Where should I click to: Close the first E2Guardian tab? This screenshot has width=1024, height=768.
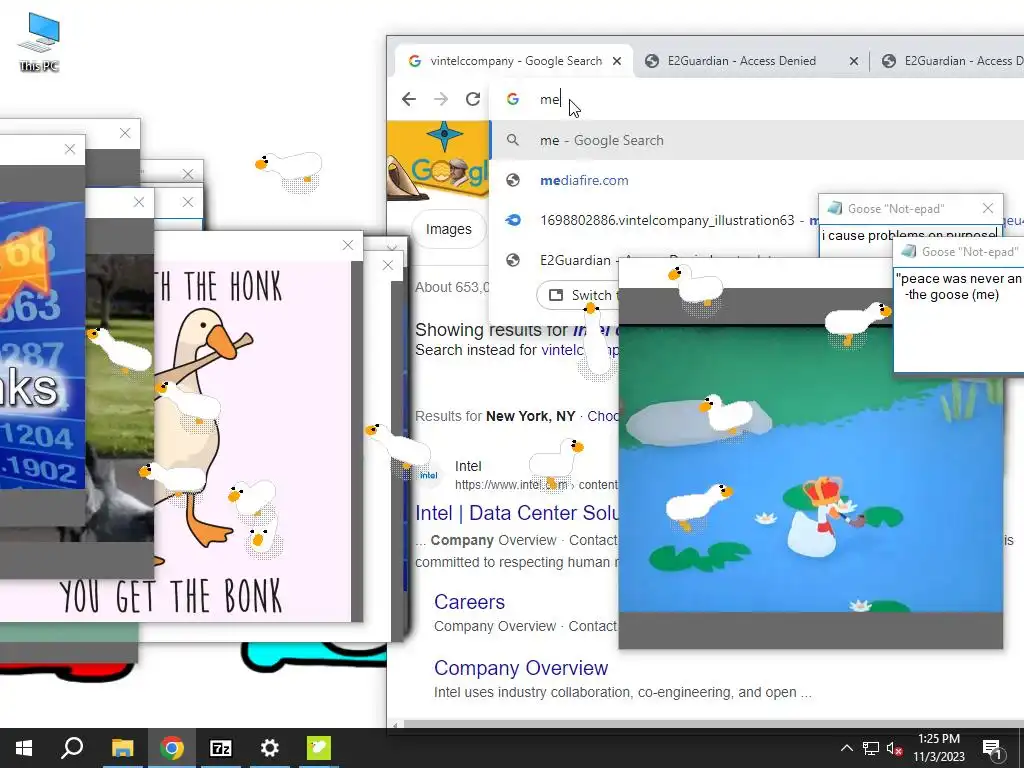tap(854, 61)
